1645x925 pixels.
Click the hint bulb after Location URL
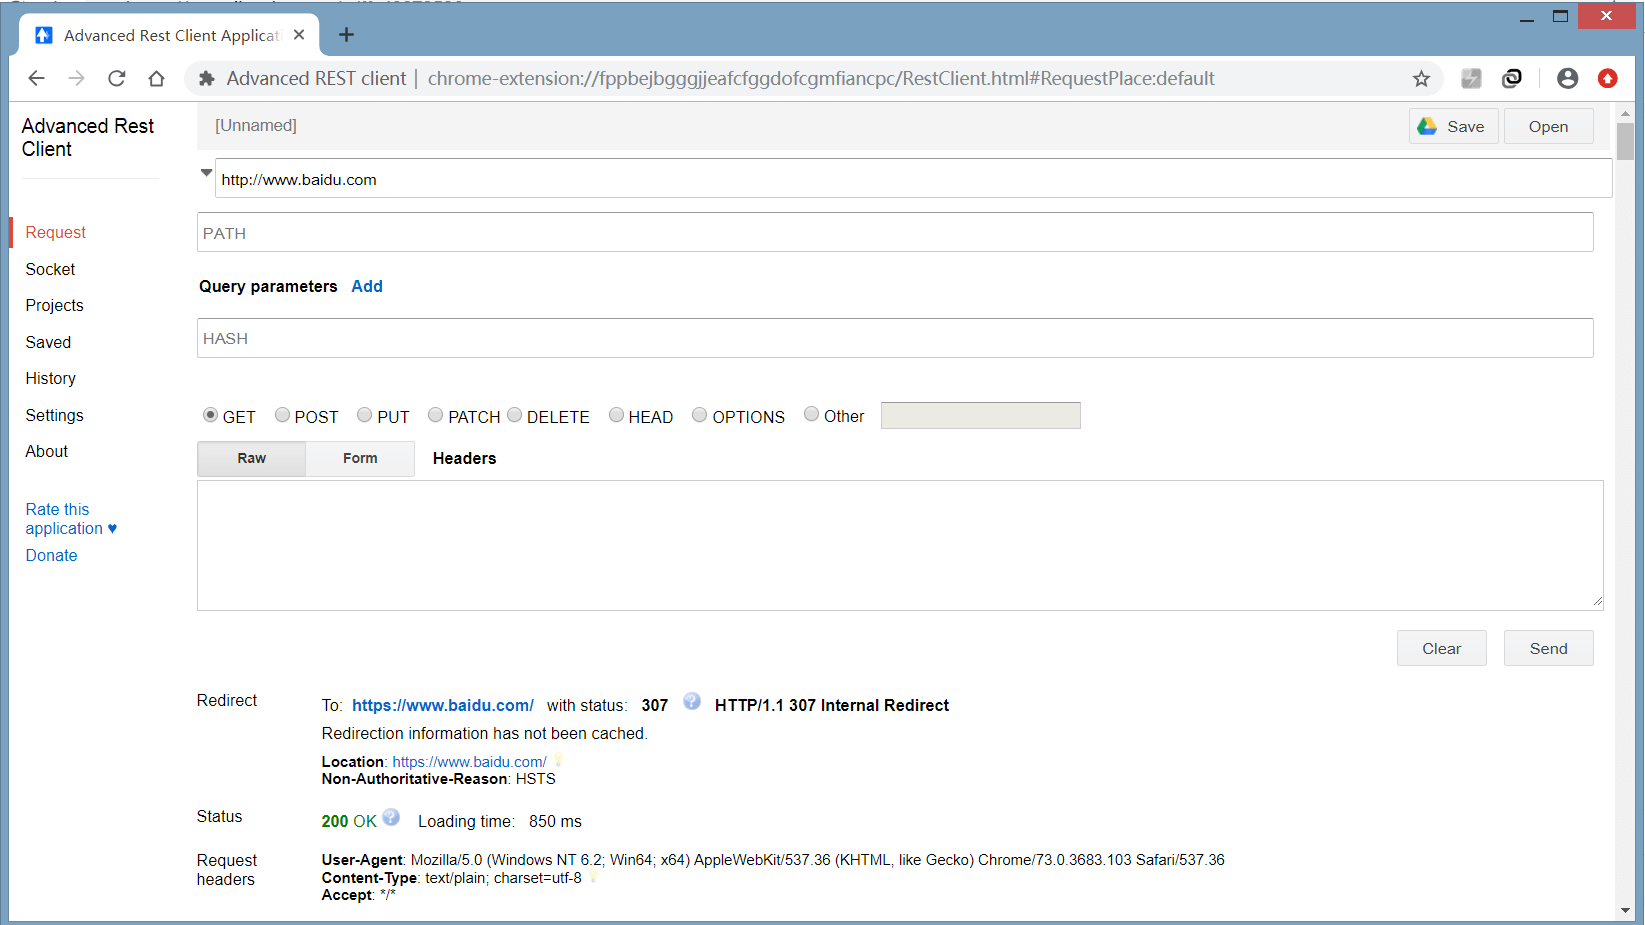559,760
